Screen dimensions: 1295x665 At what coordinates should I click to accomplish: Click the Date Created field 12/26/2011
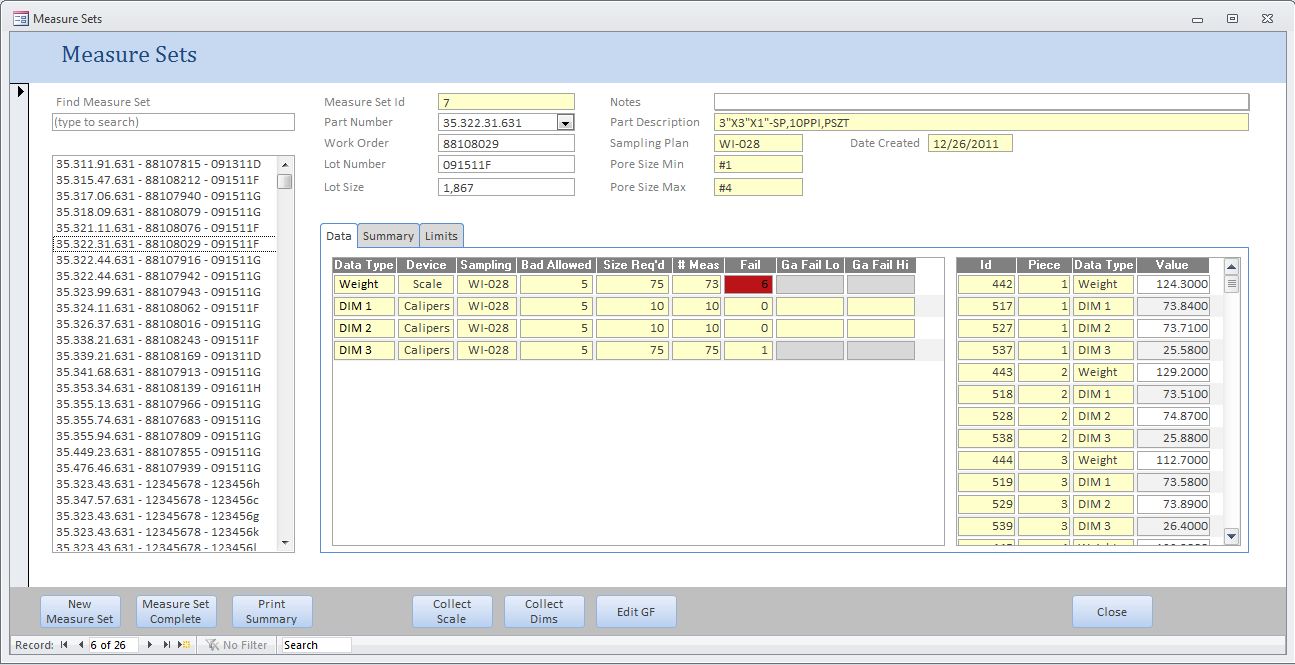click(970, 143)
